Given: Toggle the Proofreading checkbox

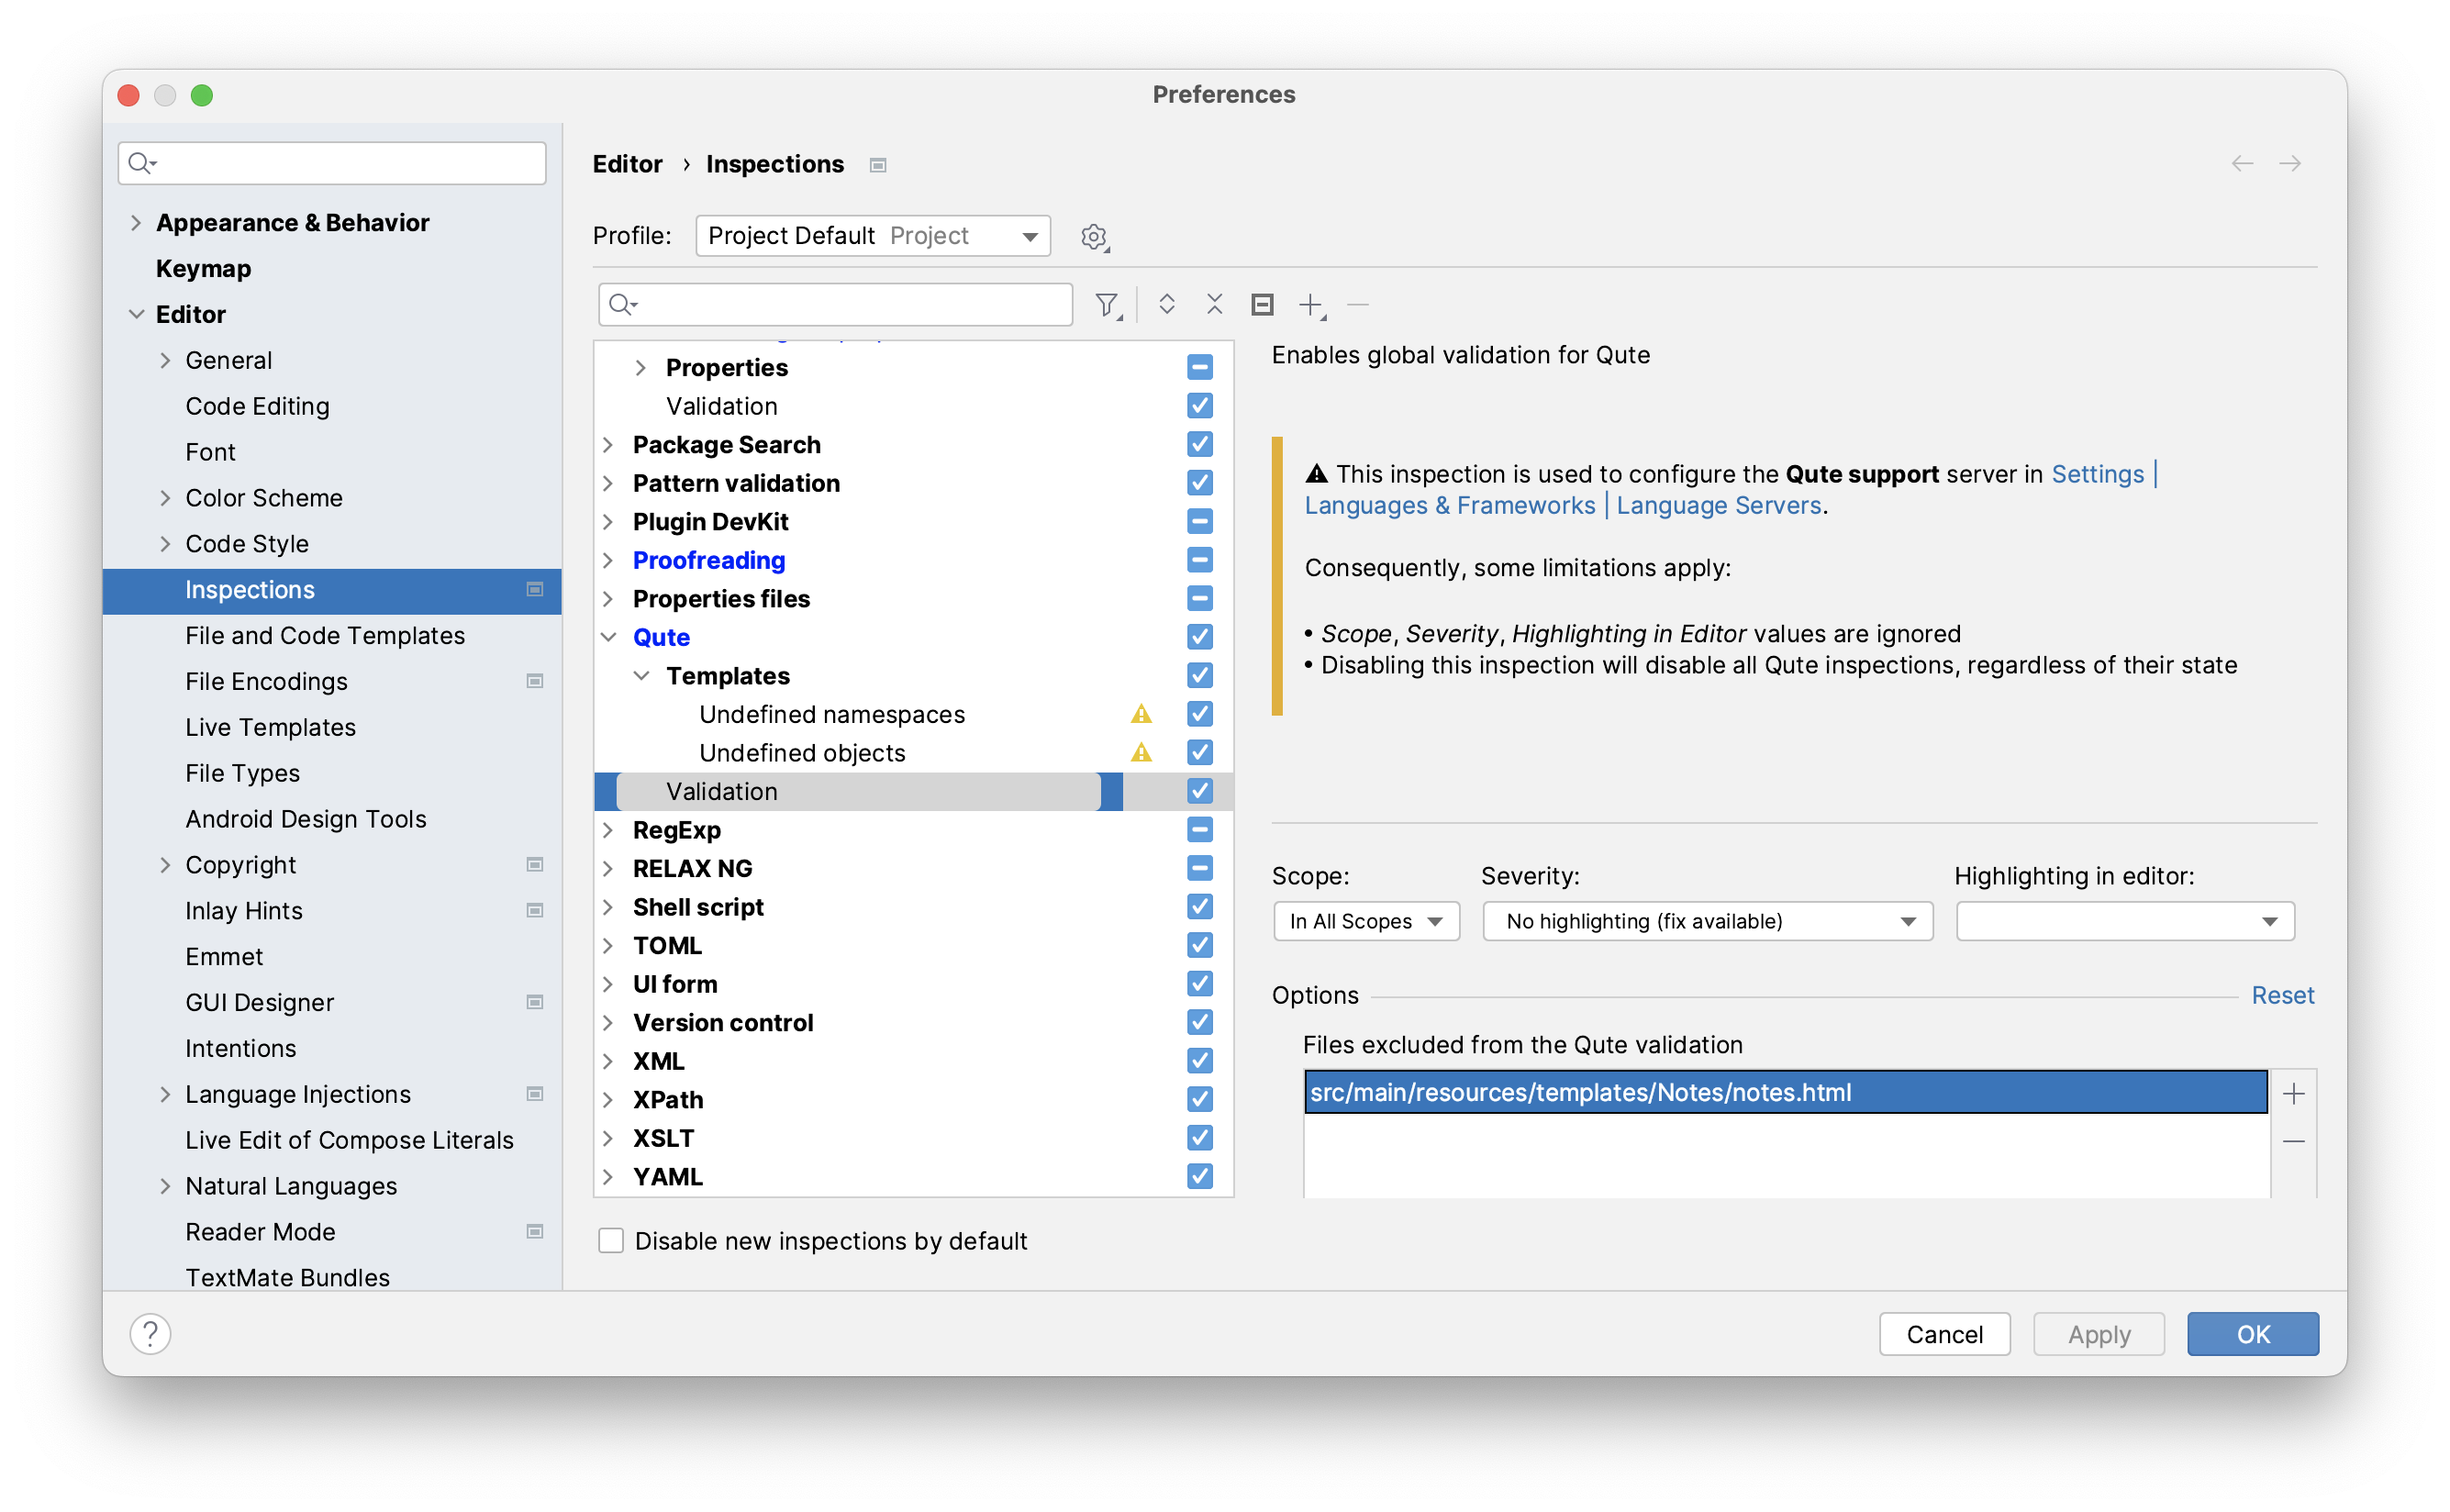Looking at the screenshot, I should pyautogui.click(x=1200, y=560).
